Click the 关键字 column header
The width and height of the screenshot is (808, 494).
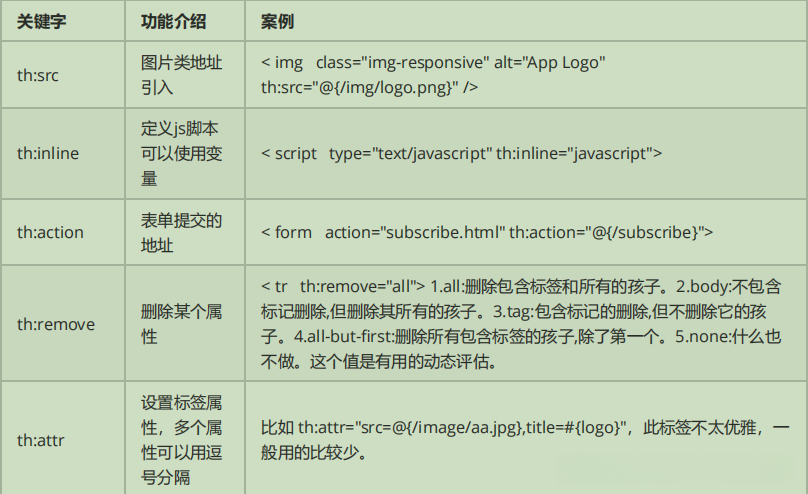(41, 21)
